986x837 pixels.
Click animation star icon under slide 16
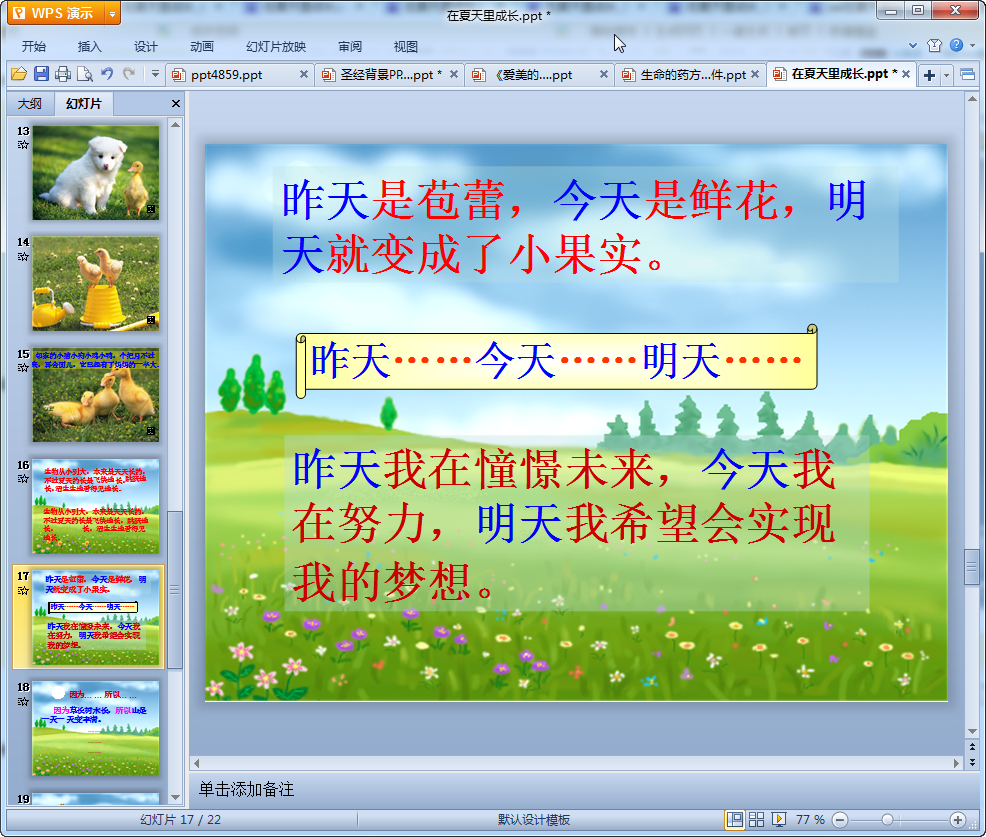[x=23, y=479]
